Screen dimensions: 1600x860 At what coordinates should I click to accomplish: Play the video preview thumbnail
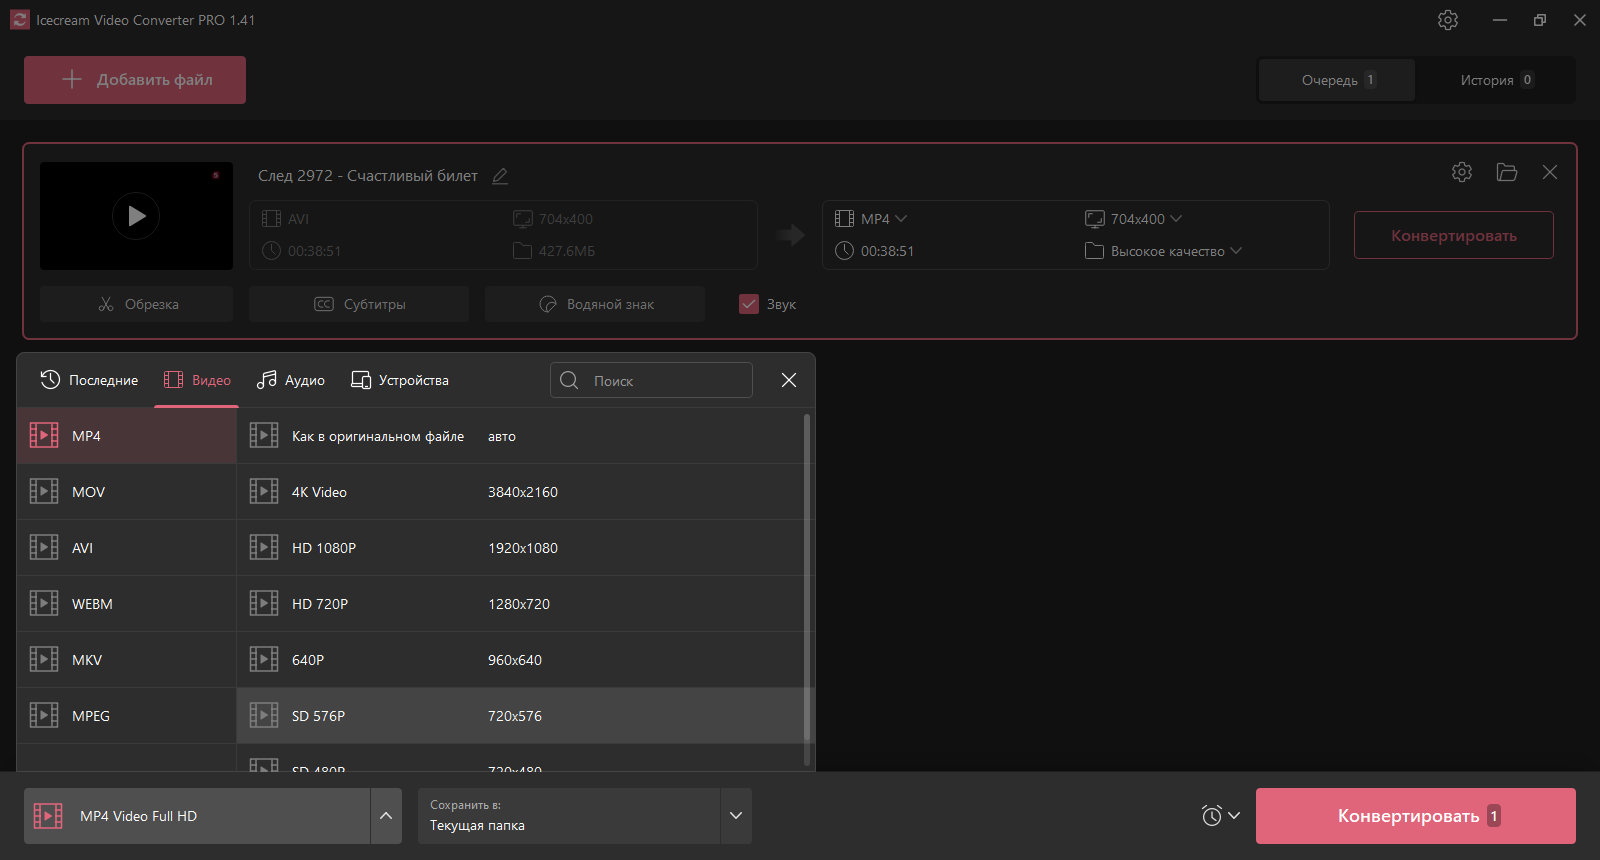coord(136,216)
